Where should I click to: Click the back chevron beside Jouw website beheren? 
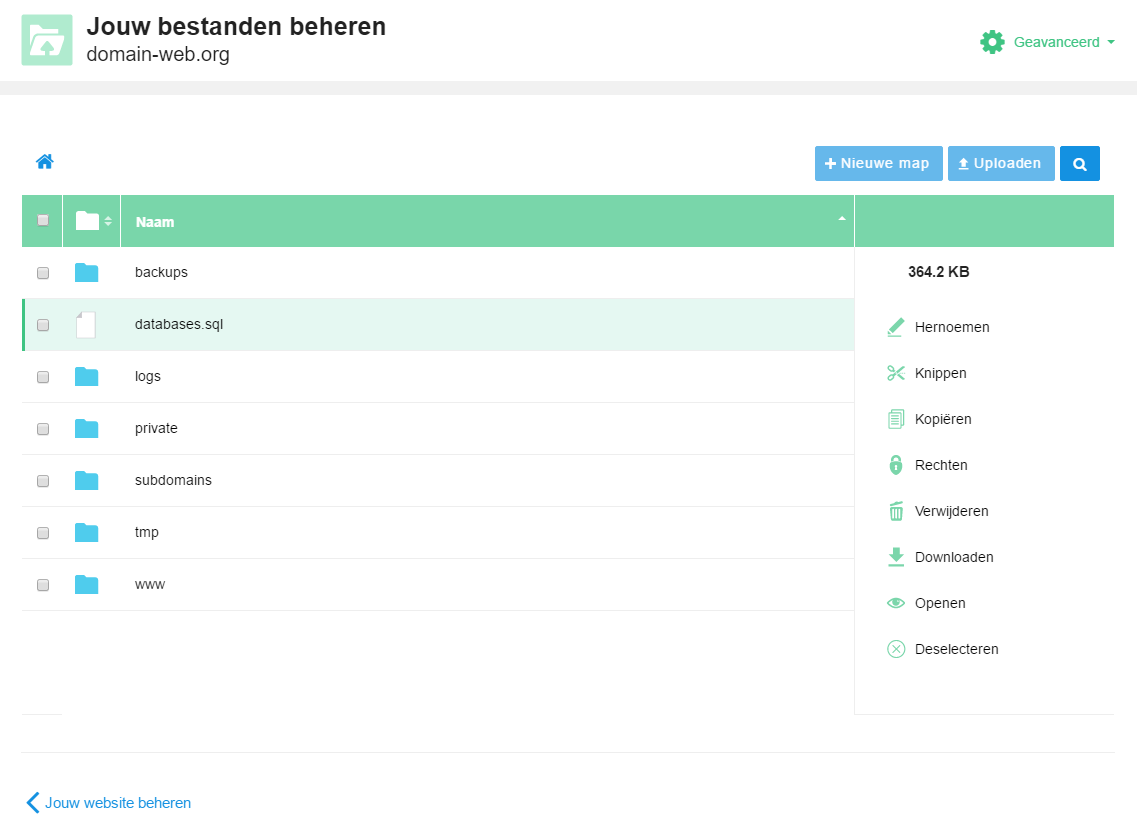pos(33,803)
